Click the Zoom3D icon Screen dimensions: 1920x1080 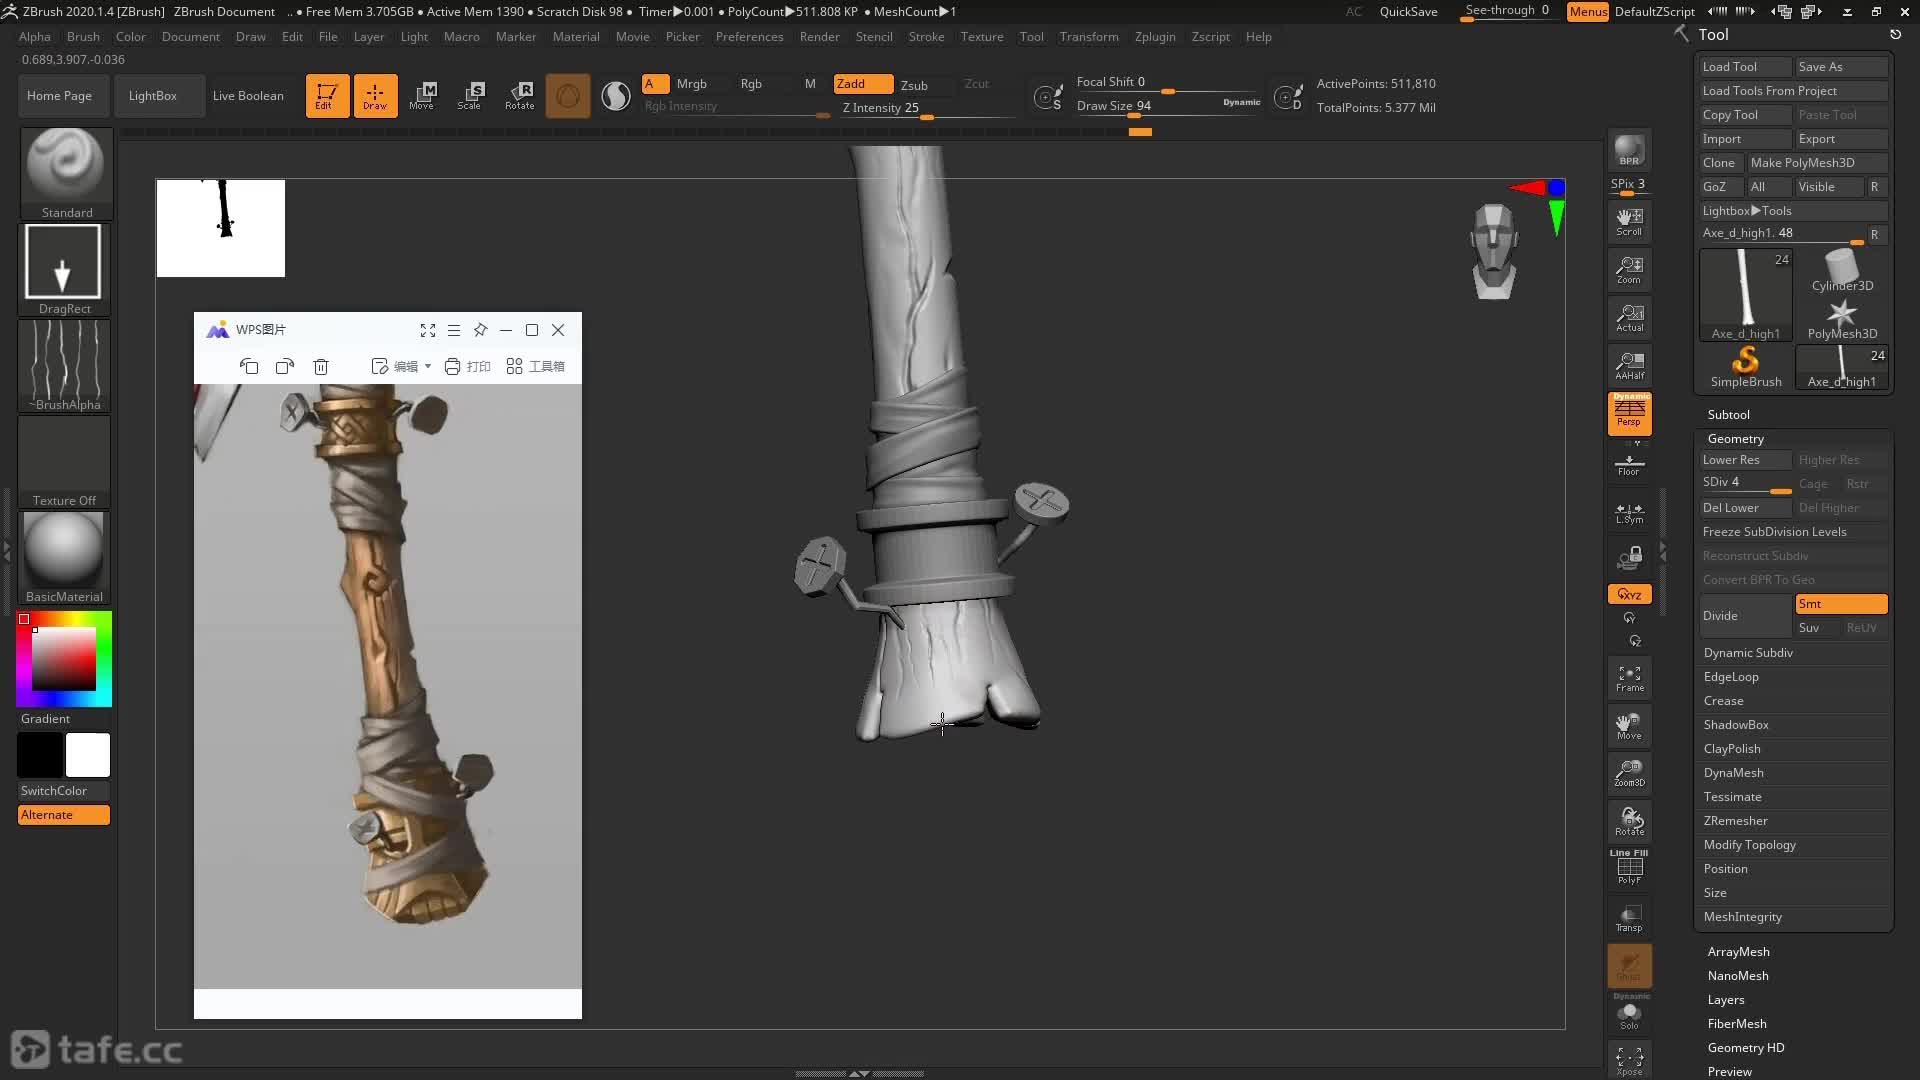(1629, 773)
